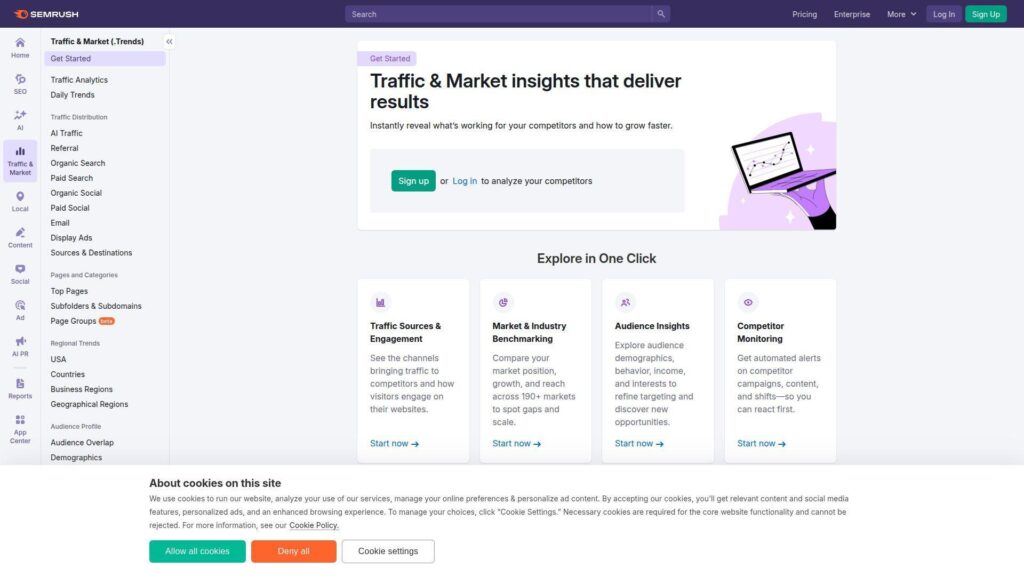1024x576 pixels.
Task: Select the Local toolkit icon
Action: [x=19, y=201]
